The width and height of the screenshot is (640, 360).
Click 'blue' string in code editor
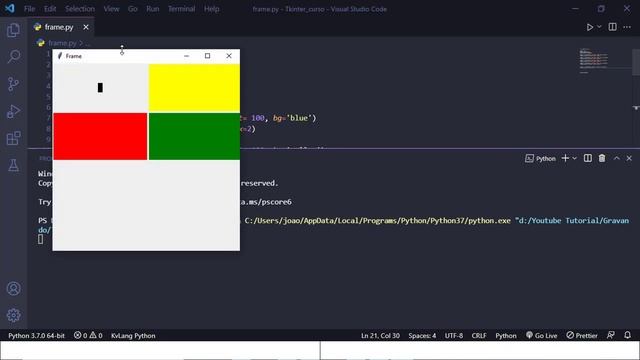click(x=299, y=118)
